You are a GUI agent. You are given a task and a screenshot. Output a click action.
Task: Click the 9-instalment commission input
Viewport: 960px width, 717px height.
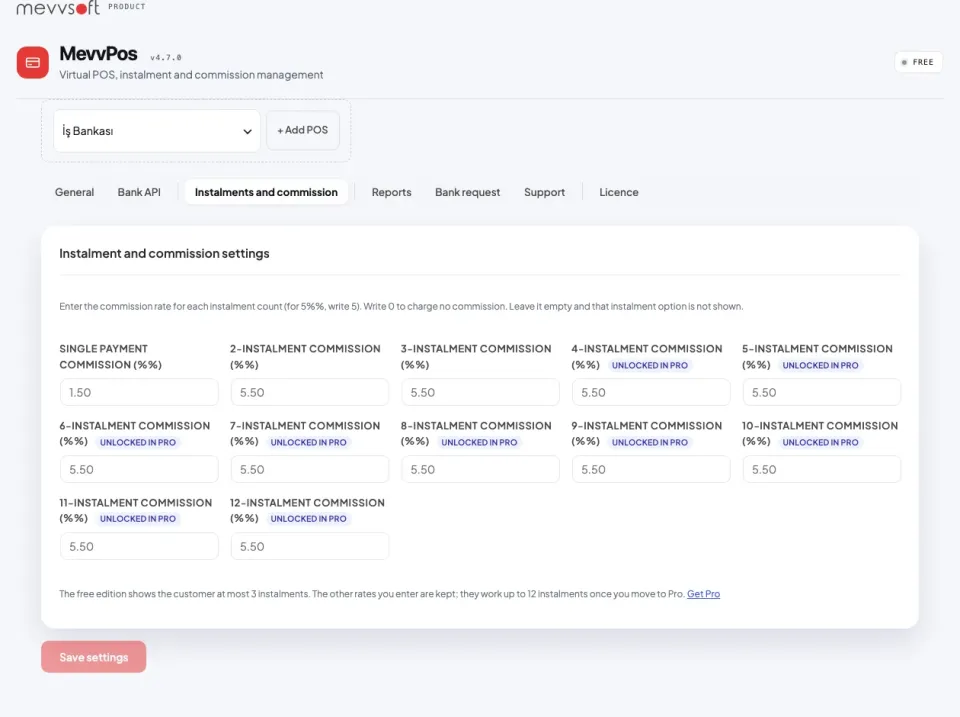coord(651,469)
